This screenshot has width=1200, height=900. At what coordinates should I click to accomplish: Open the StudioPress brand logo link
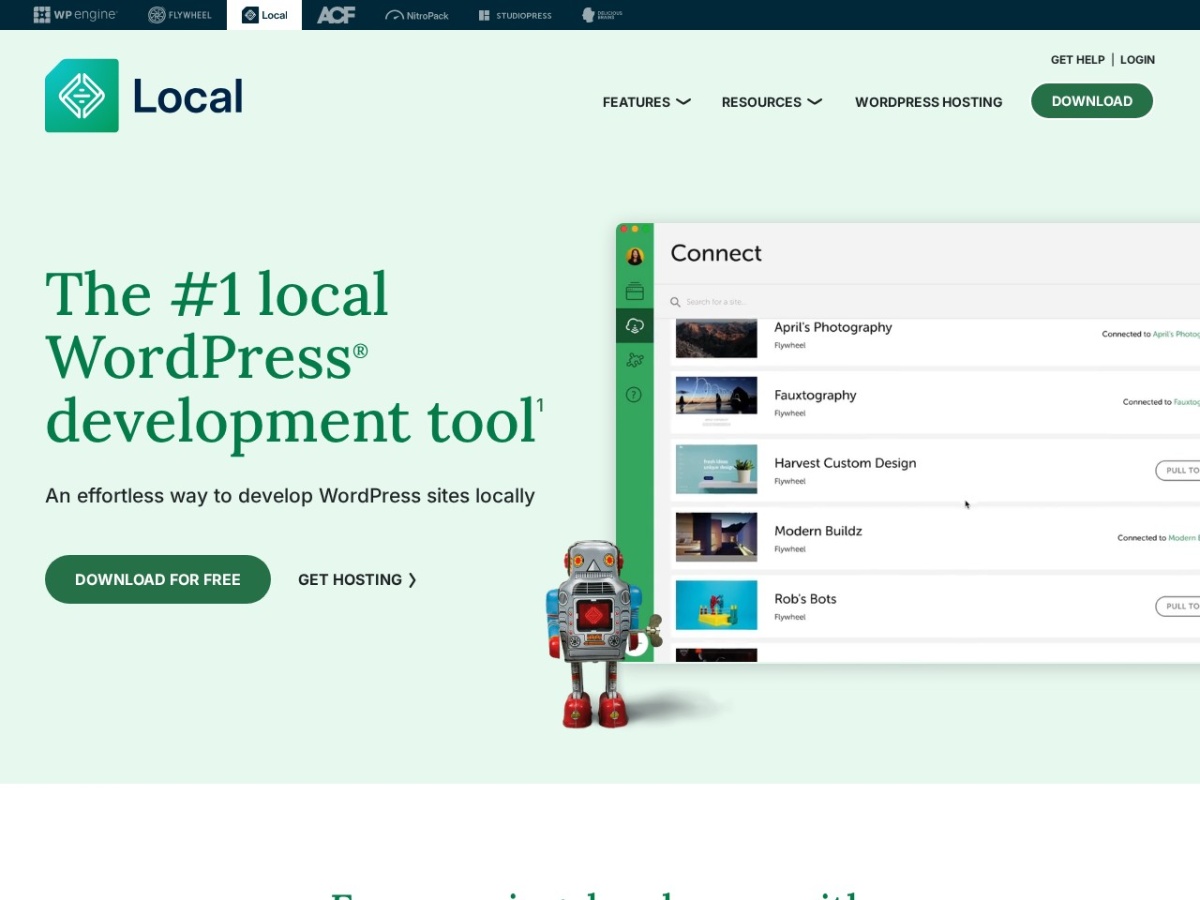click(x=515, y=15)
